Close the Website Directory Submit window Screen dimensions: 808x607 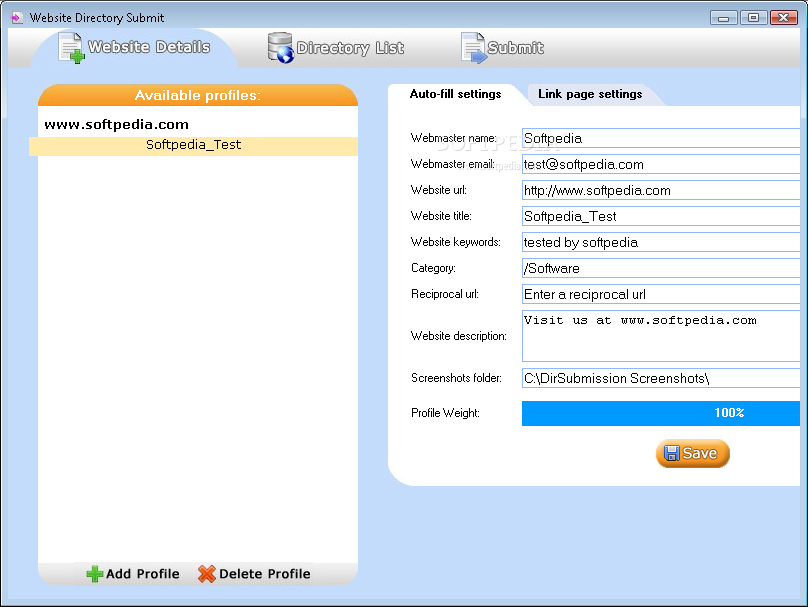pyautogui.click(x=783, y=18)
